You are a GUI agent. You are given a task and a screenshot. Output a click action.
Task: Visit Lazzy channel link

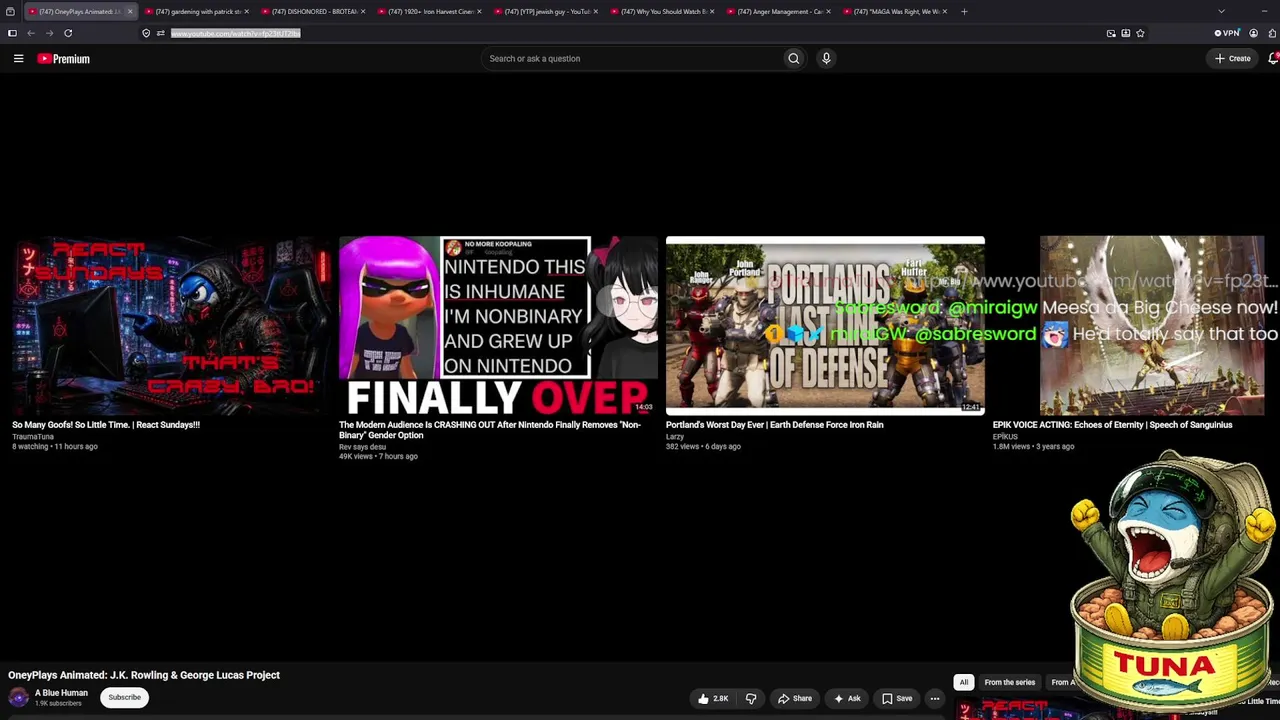[x=675, y=437]
